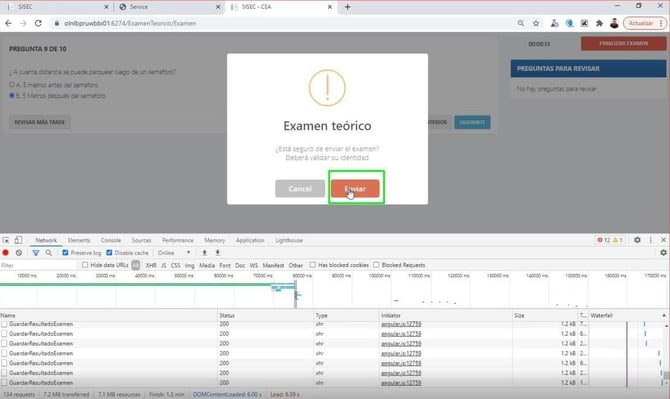
Task: Open the DevTools three-dot menu
Action: [650, 240]
